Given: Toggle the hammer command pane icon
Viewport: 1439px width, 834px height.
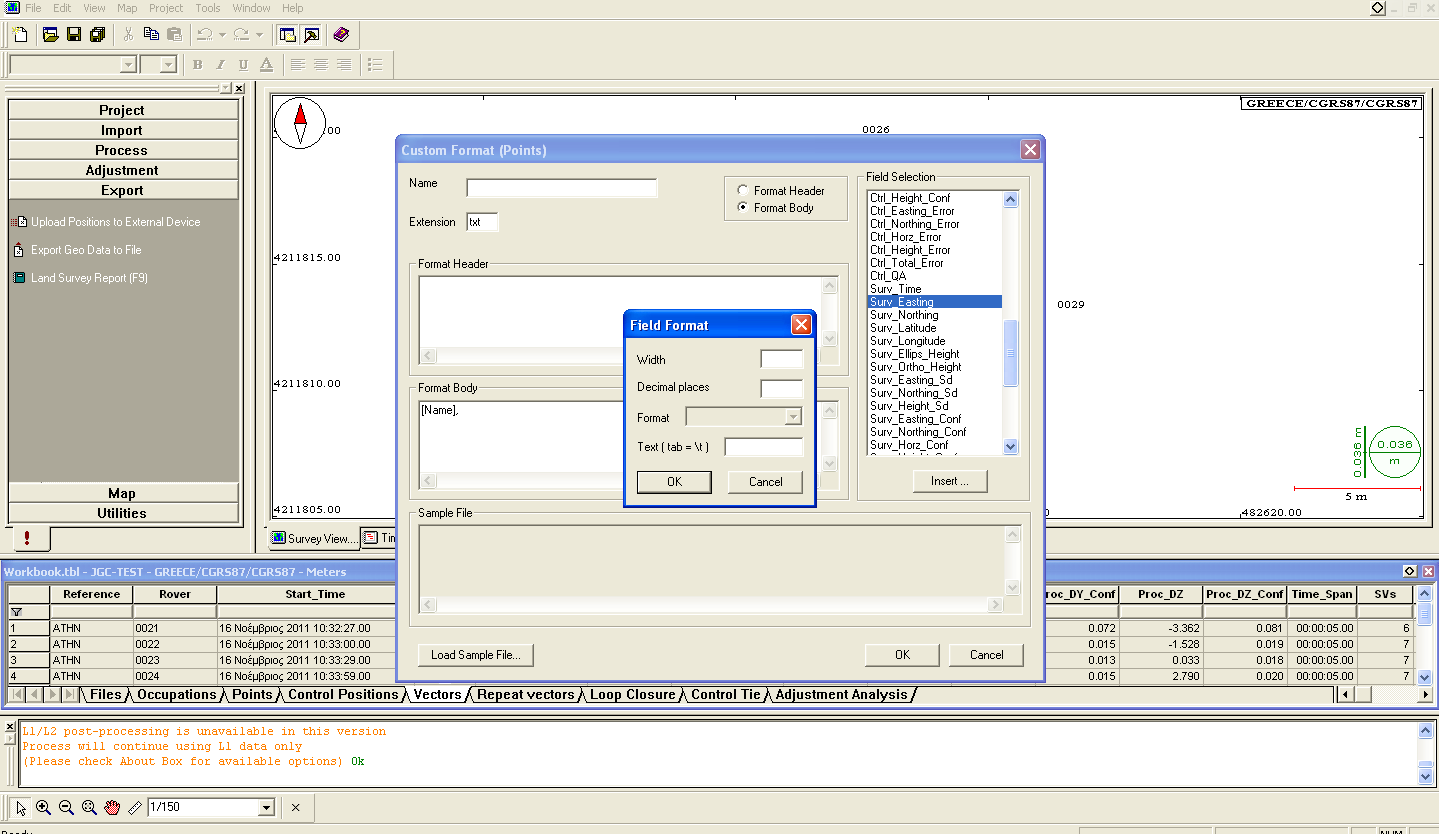Looking at the screenshot, I should pos(311,35).
